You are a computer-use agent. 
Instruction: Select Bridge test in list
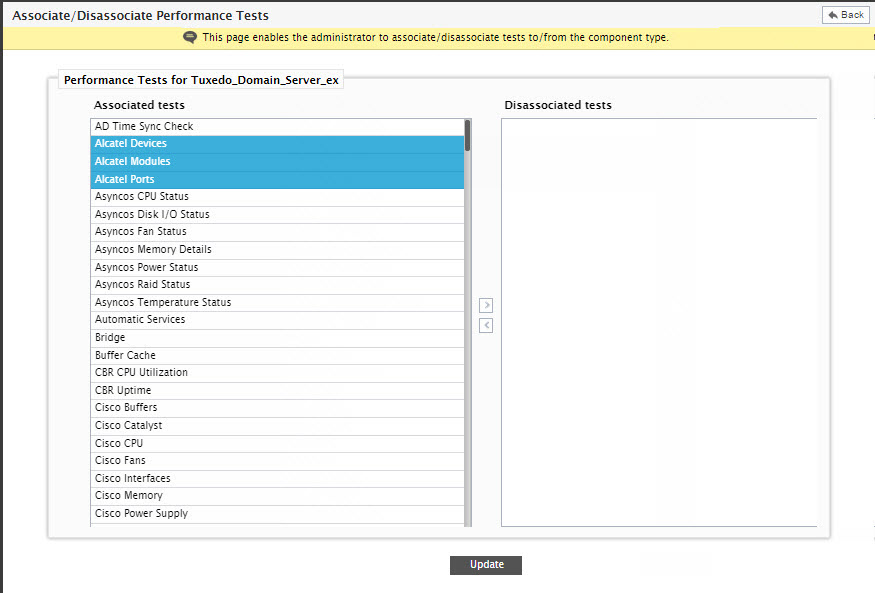[x=277, y=338]
